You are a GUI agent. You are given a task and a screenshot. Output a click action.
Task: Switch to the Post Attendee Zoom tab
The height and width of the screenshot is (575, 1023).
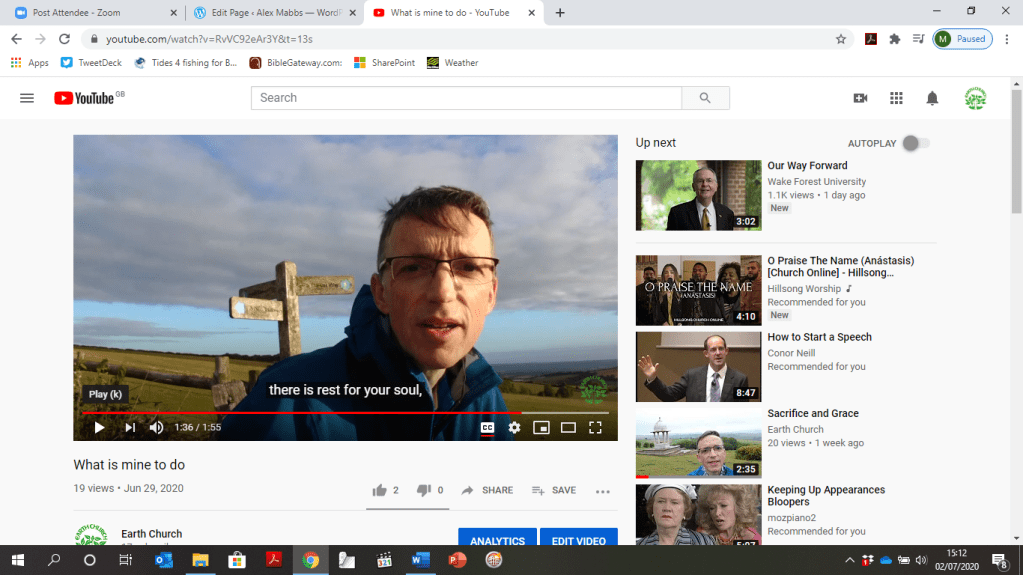coord(90,13)
